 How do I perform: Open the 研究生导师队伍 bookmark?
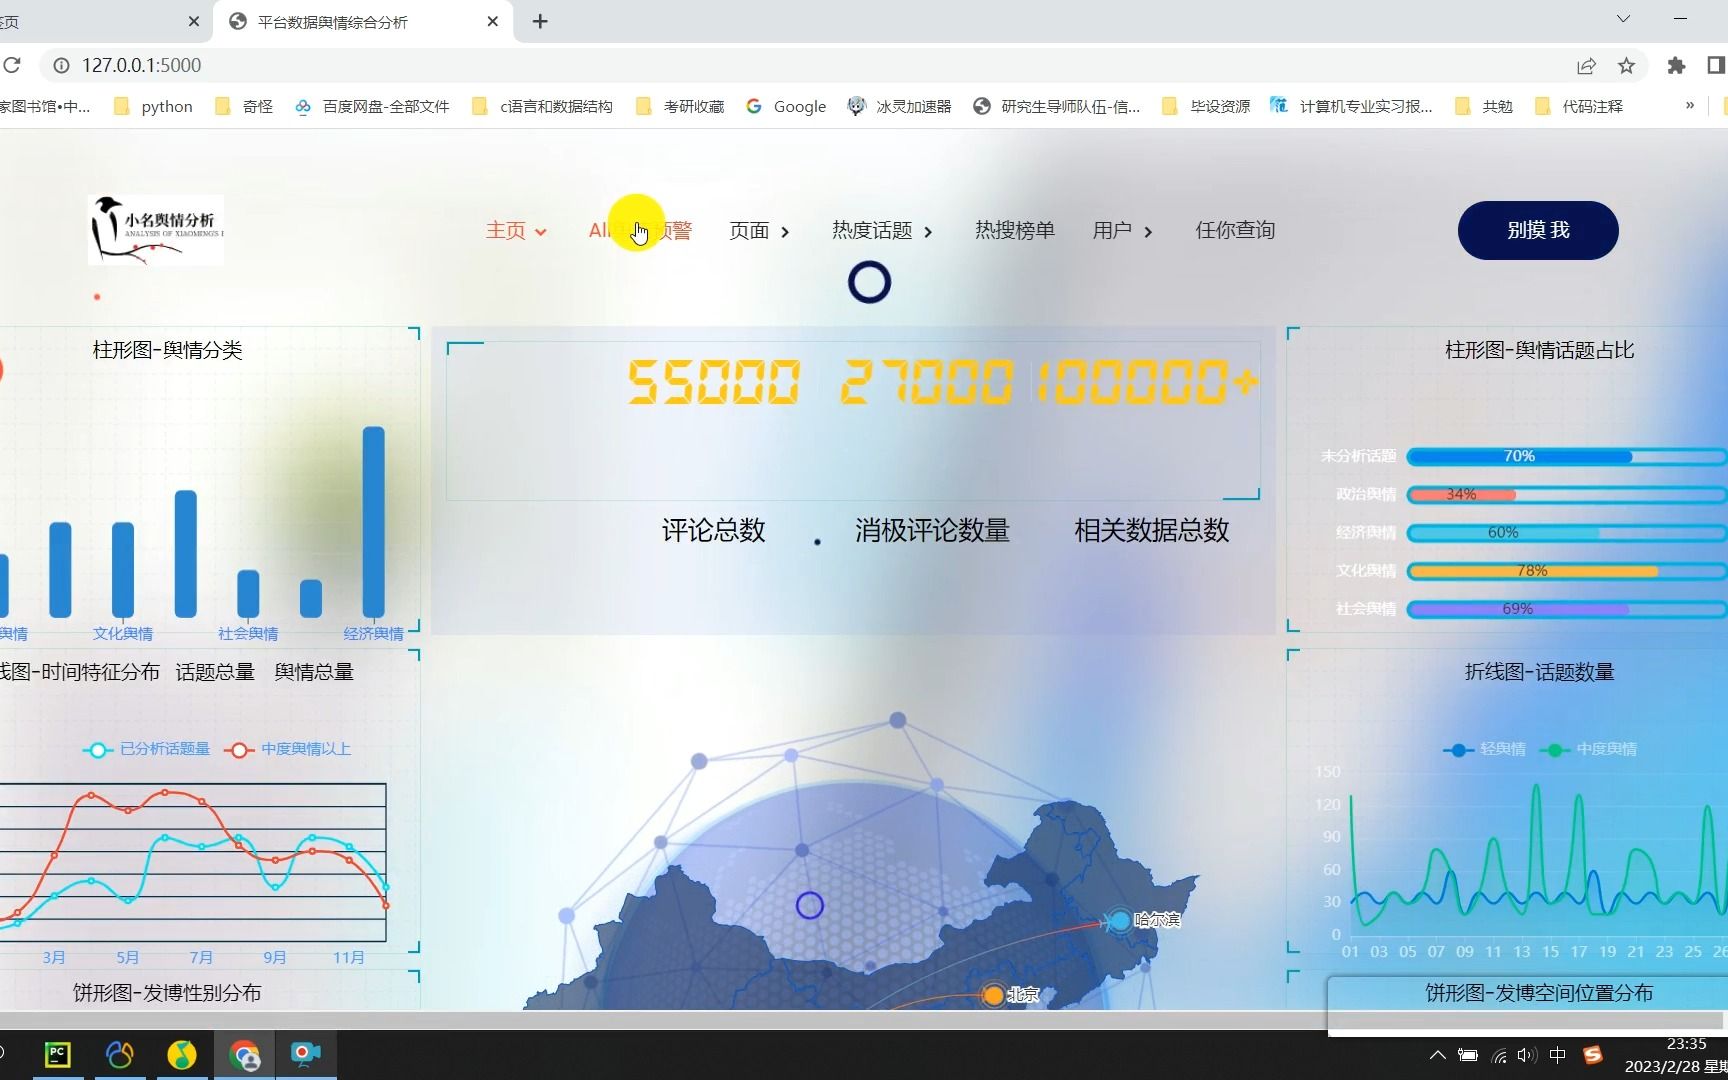pos(1057,106)
